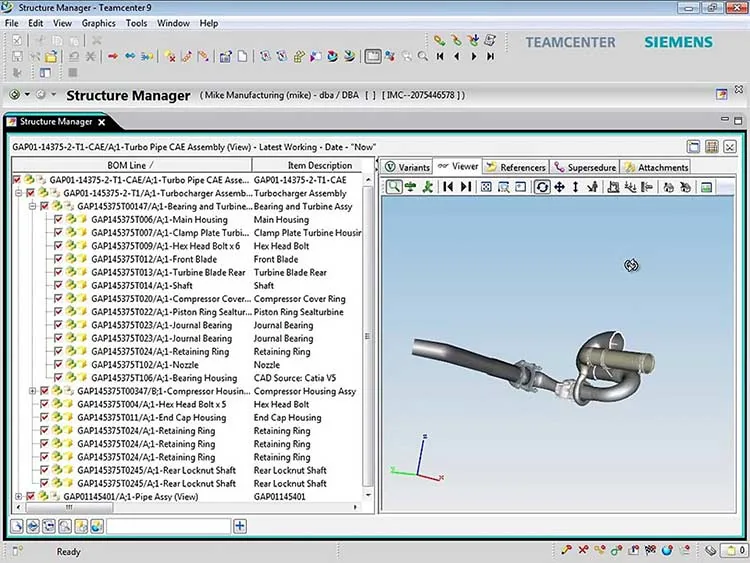Open the folder icon in main toolbar

click(x=51, y=57)
